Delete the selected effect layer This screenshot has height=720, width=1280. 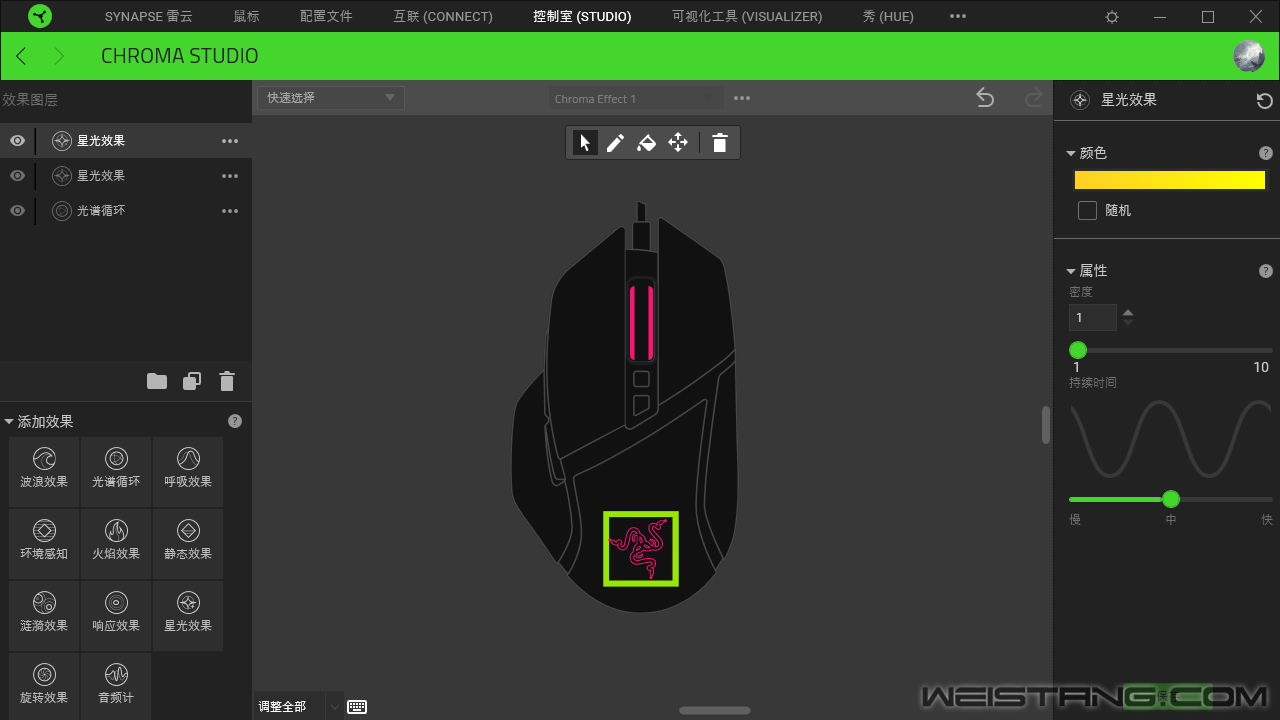click(227, 381)
